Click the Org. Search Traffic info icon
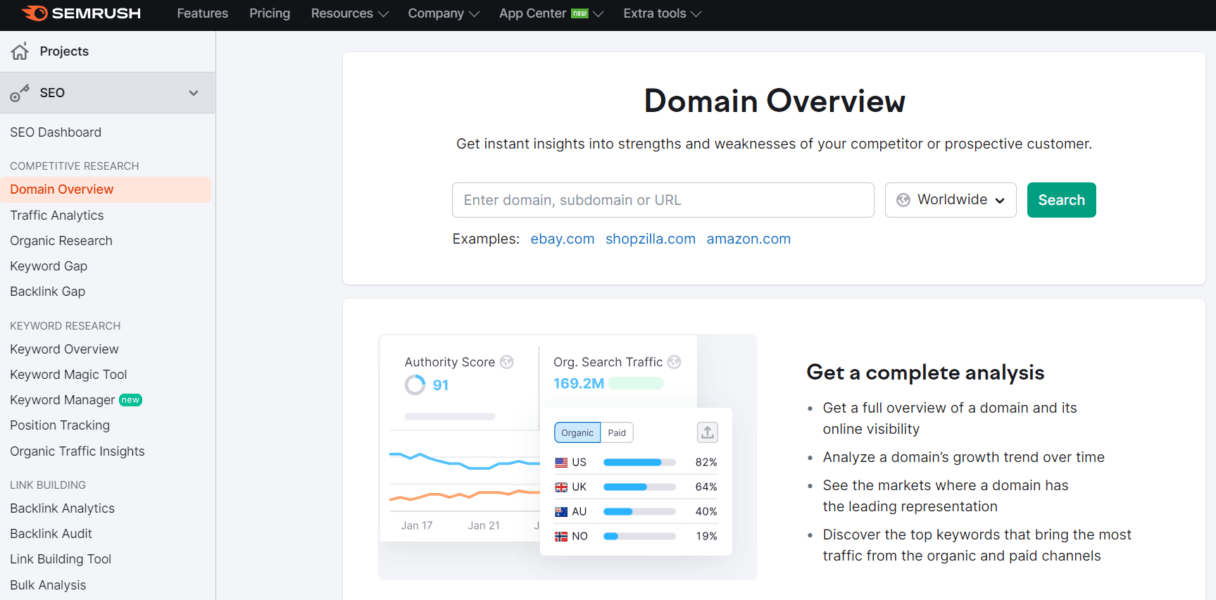 pyautogui.click(x=675, y=362)
